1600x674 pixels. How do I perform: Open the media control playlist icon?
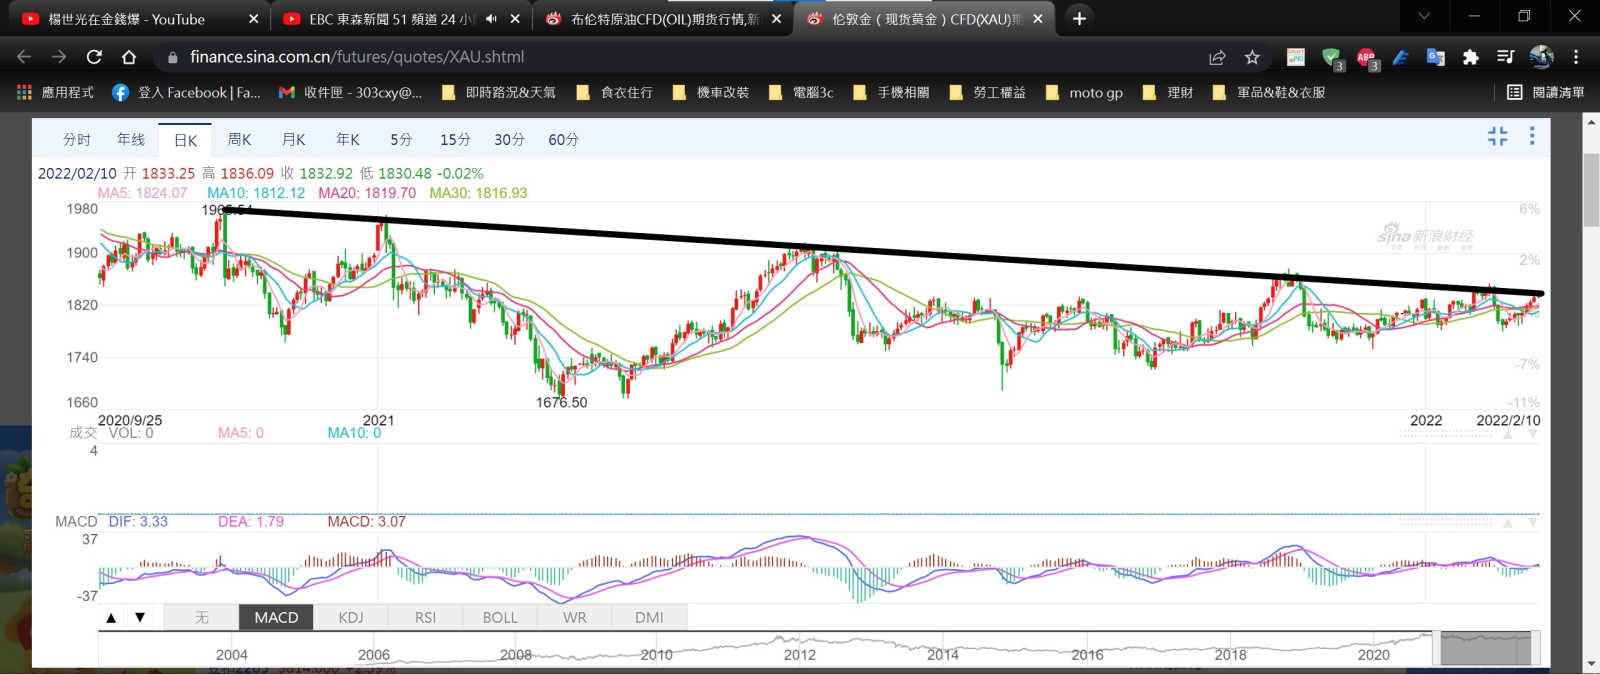1505,58
